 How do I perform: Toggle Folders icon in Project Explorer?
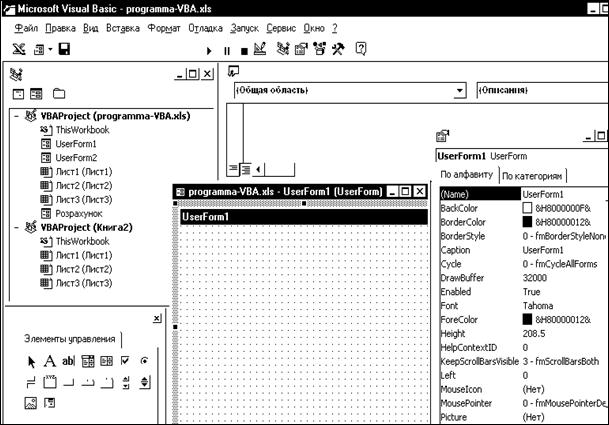click(59, 94)
